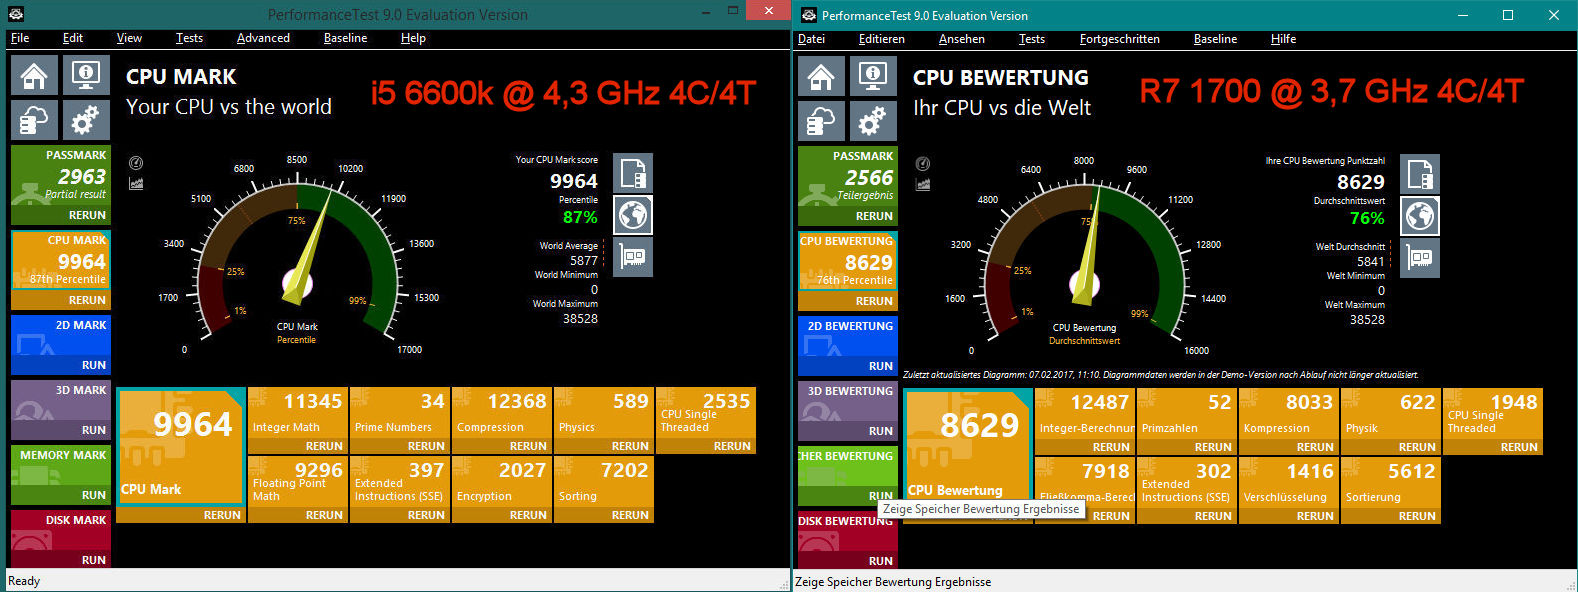Click the cloud baseline icon in left window
Screen dimensions: 1578x592
[34, 120]
